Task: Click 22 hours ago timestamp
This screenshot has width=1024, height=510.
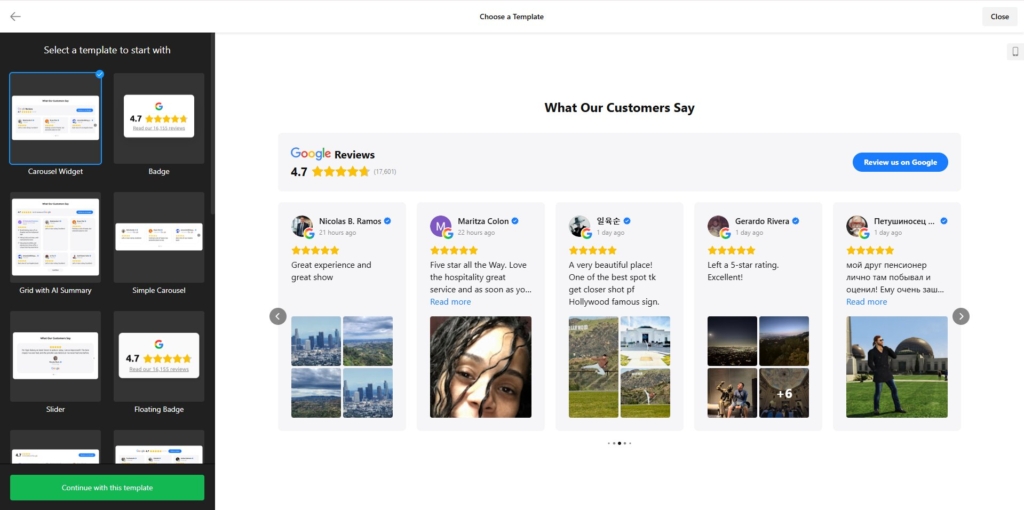Action: [x=476, y=232]
